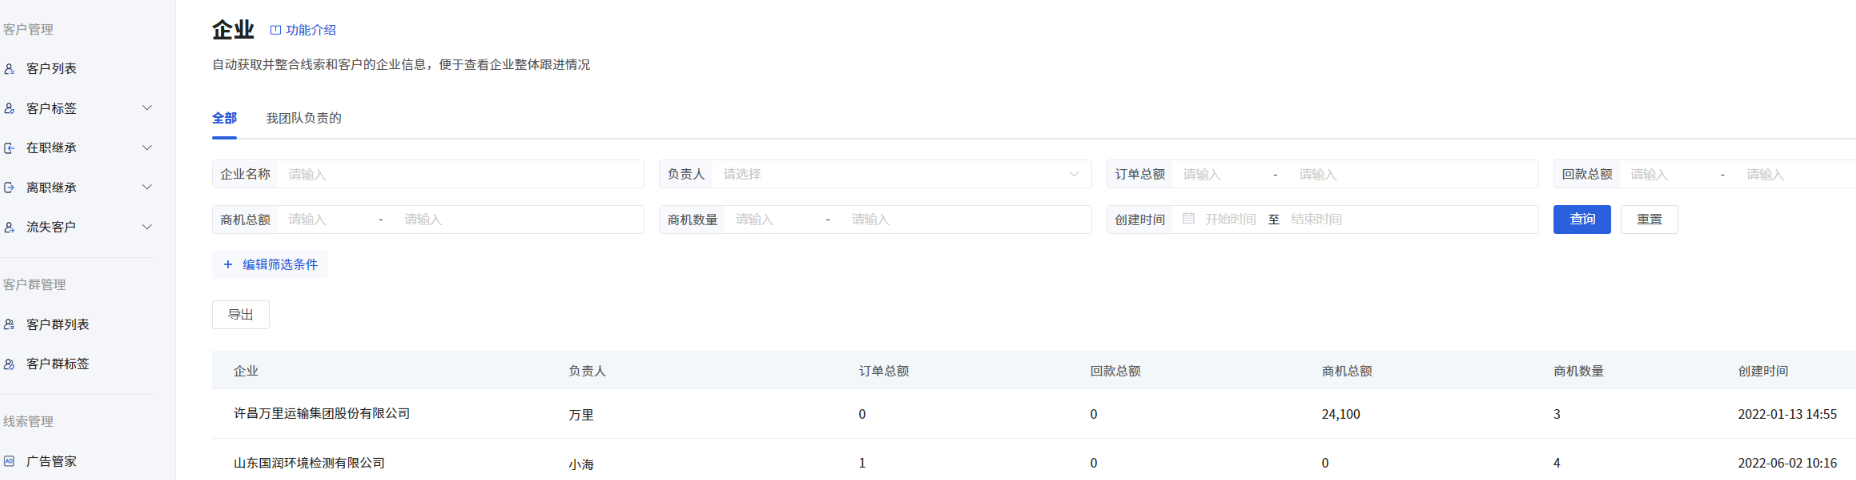Switch to the 全部 tab
The width and height of the screenshot is (1856, 480).
224,118
